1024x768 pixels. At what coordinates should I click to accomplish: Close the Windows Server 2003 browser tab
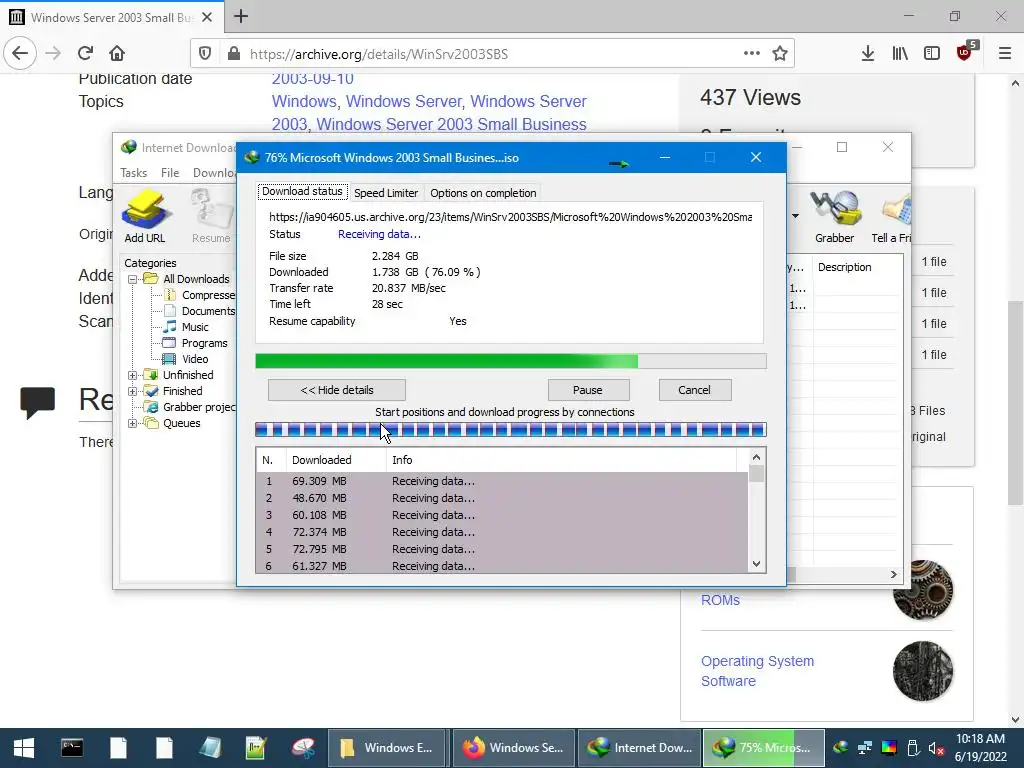[207, 17]
